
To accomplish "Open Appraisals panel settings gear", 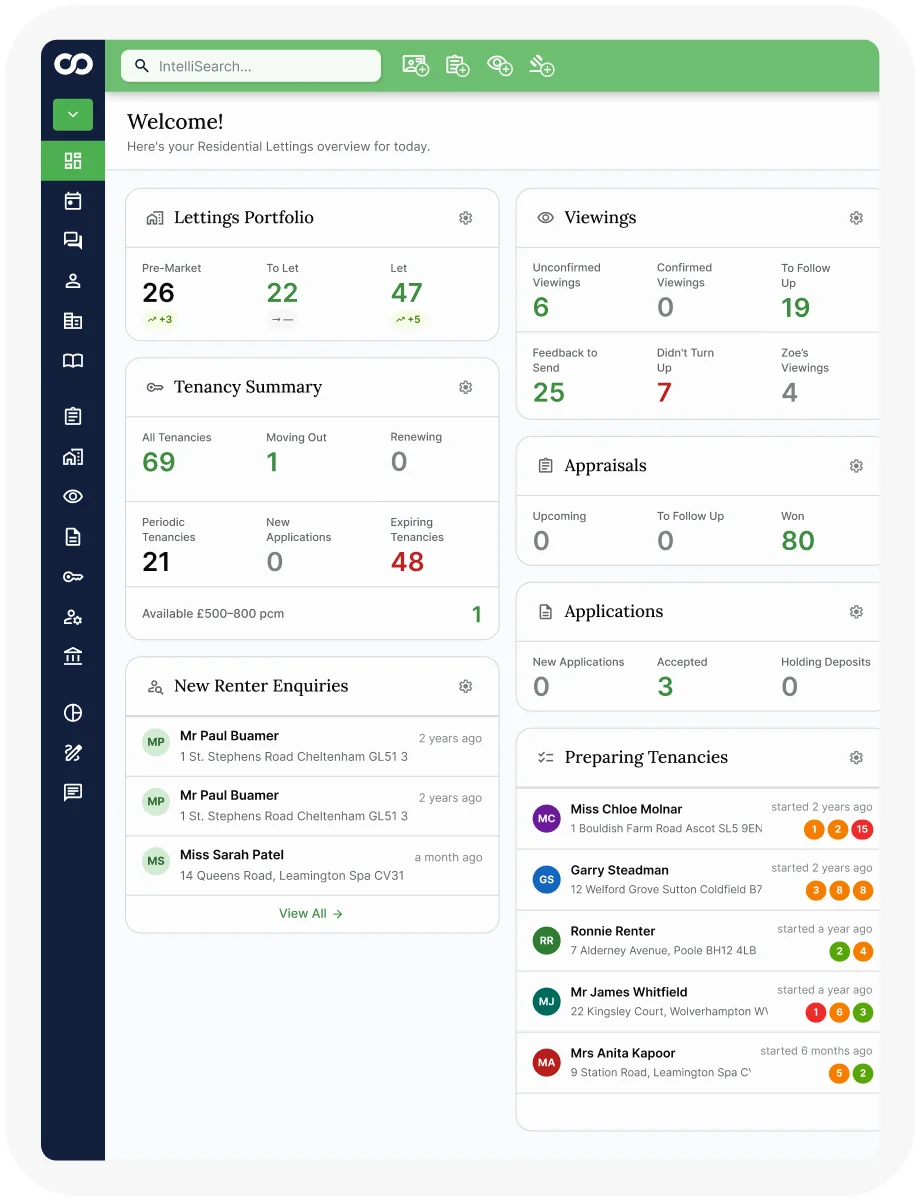I will (x=856, y=466).
